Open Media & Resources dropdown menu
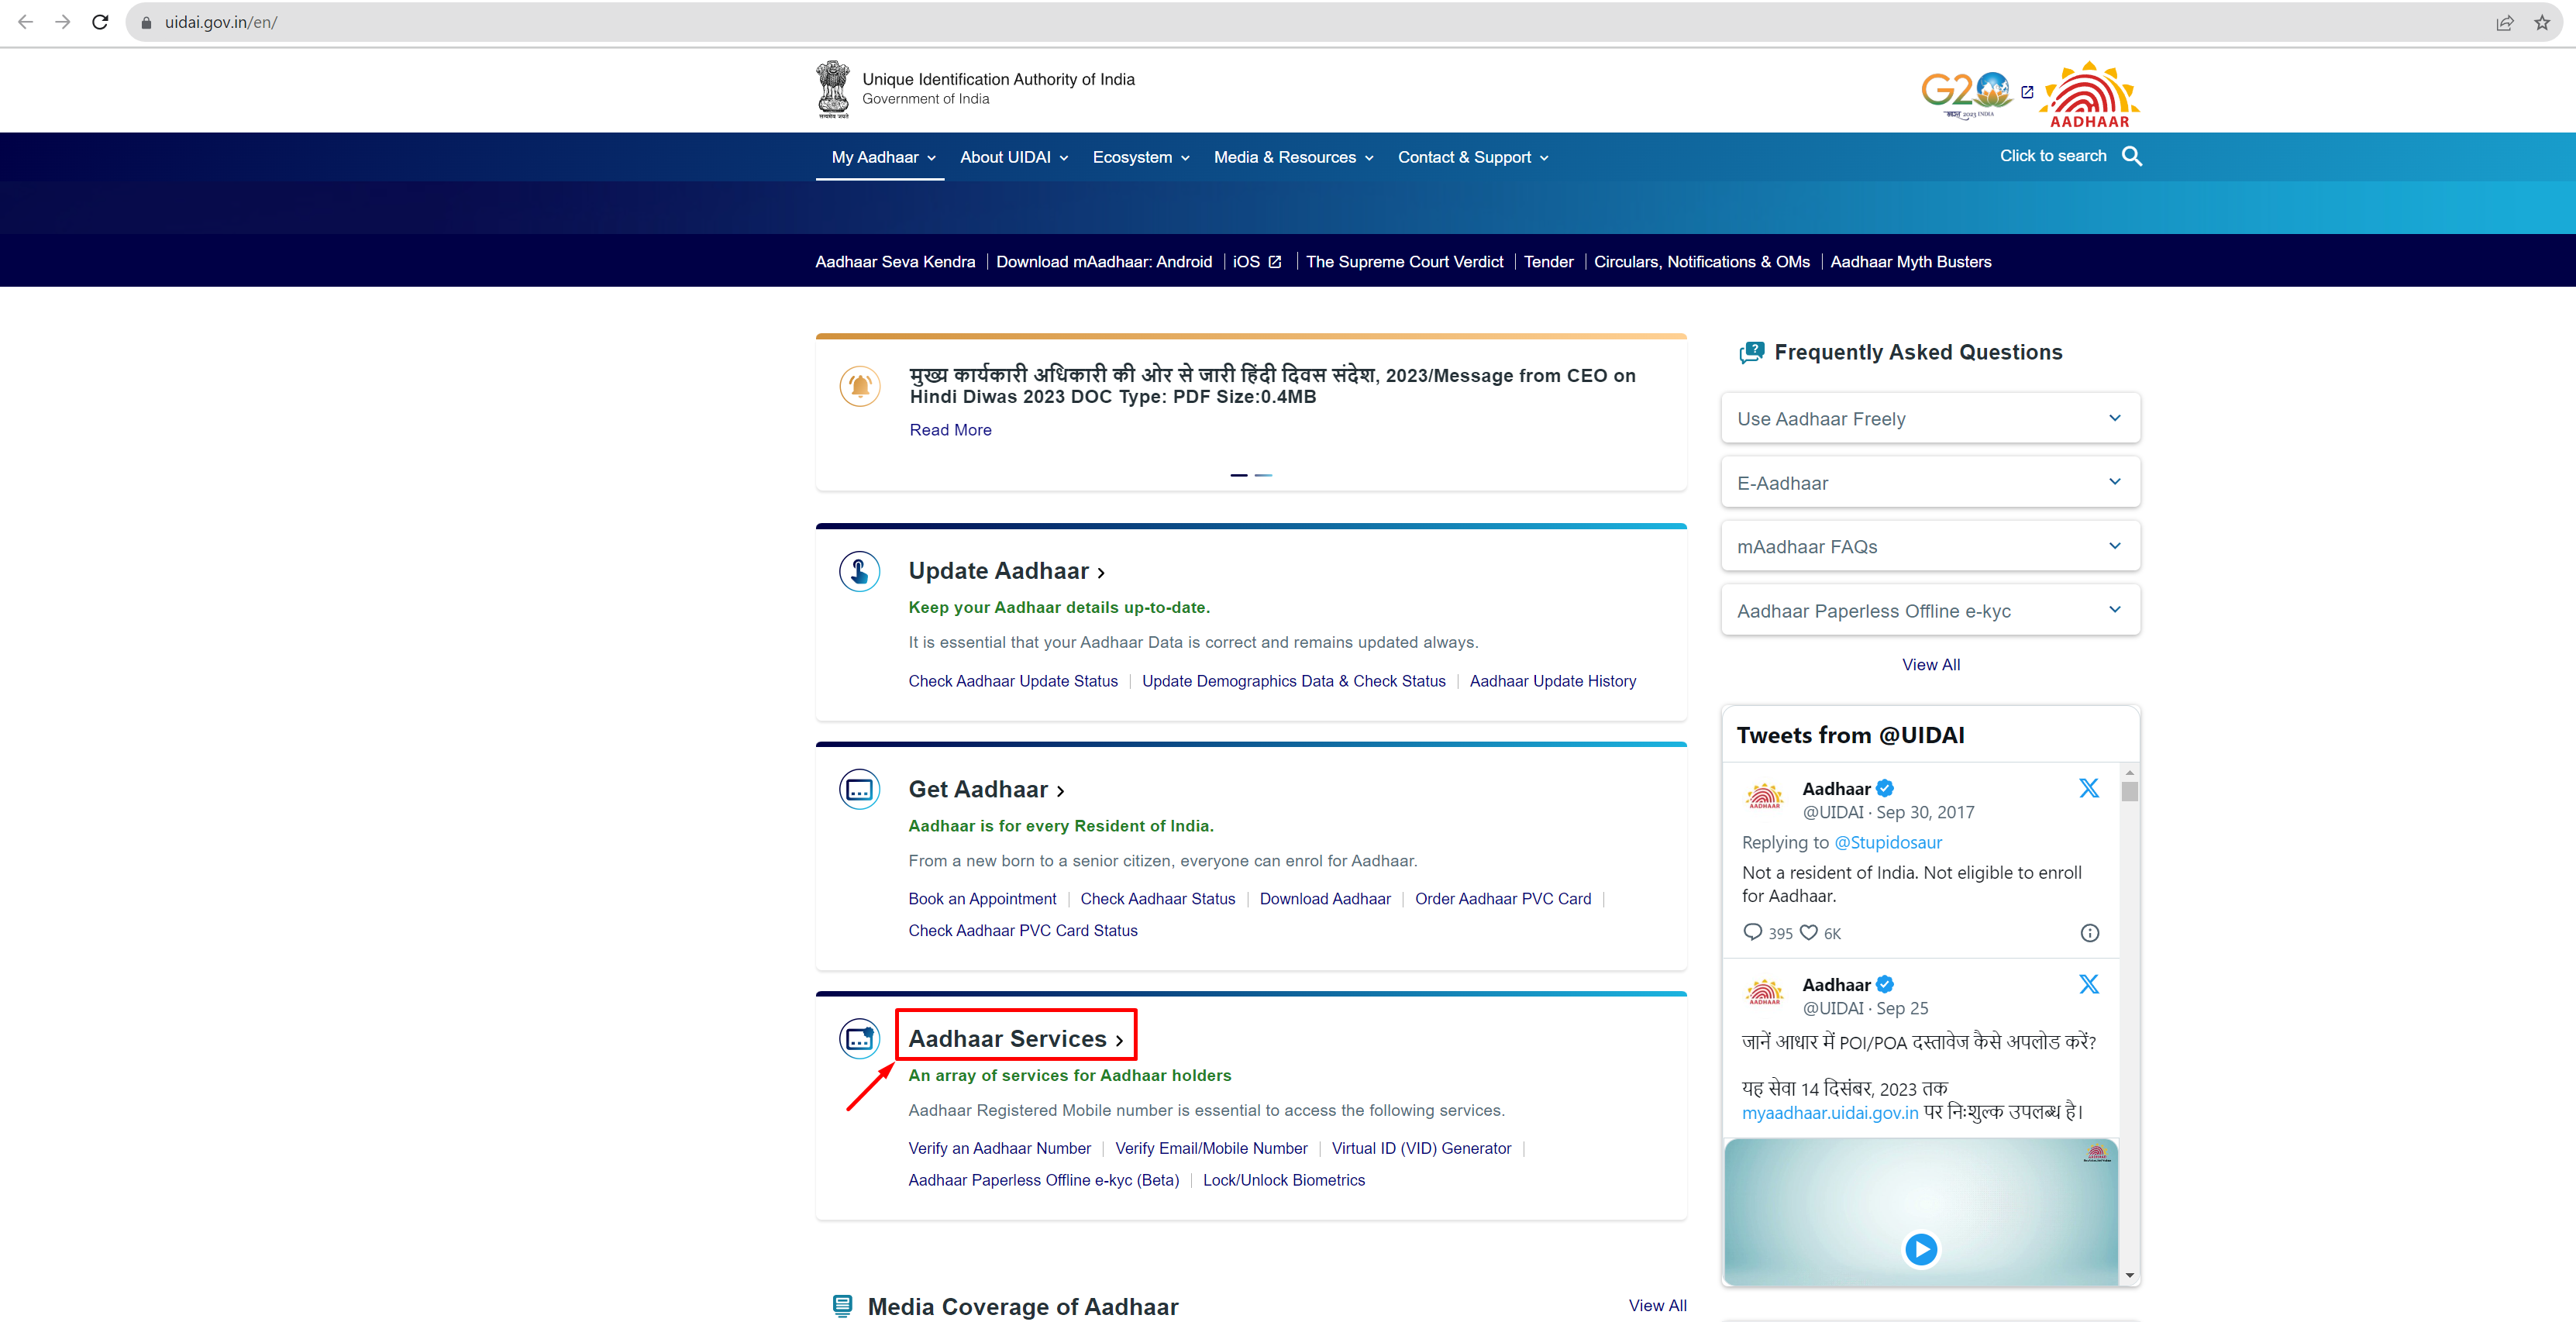 coord(1294,157)
